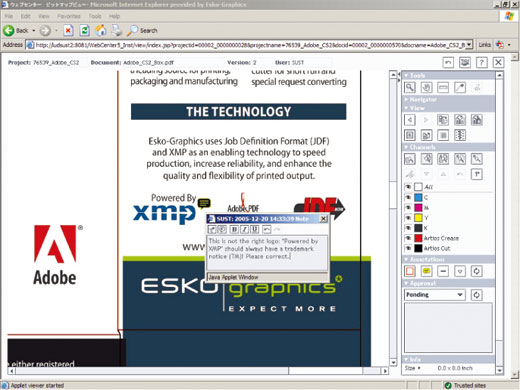Select the red Artios Crease swatch

click(418, 238)
